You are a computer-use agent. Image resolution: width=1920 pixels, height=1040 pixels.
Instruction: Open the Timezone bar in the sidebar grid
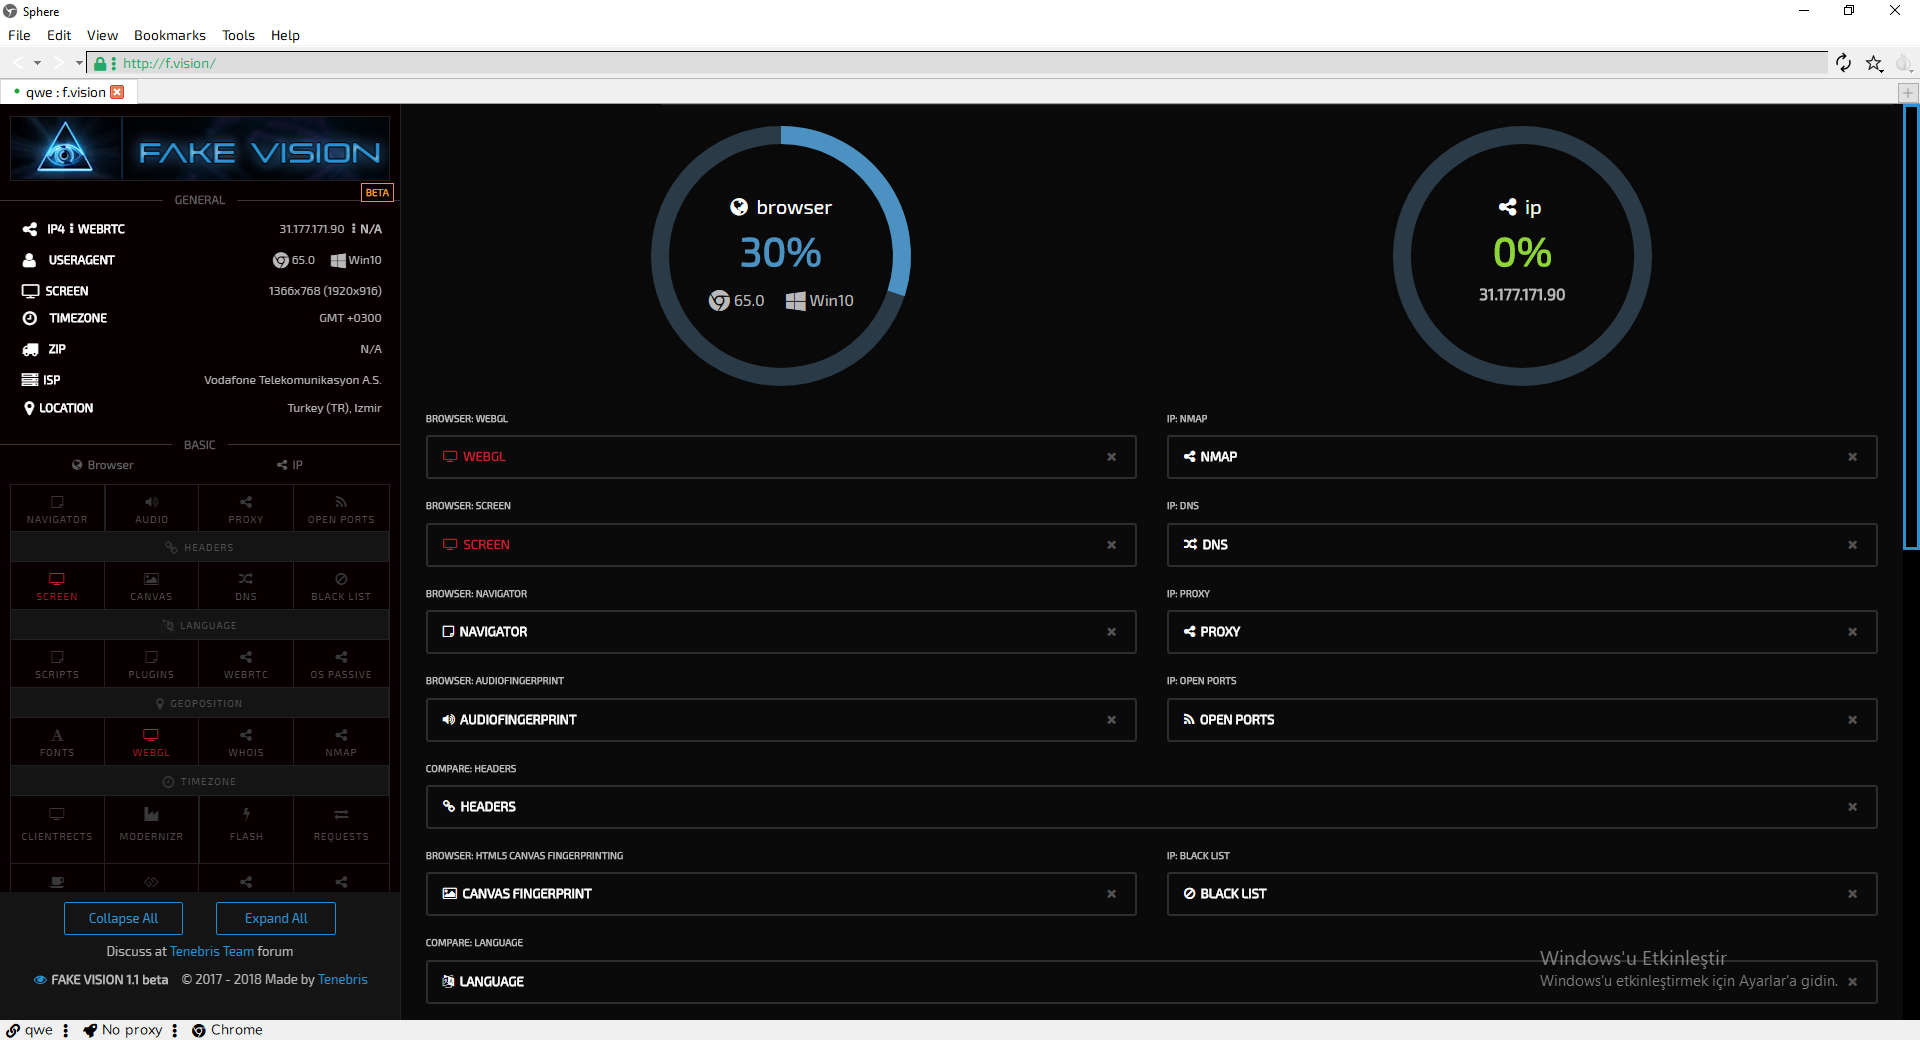(x=200, y=781)
